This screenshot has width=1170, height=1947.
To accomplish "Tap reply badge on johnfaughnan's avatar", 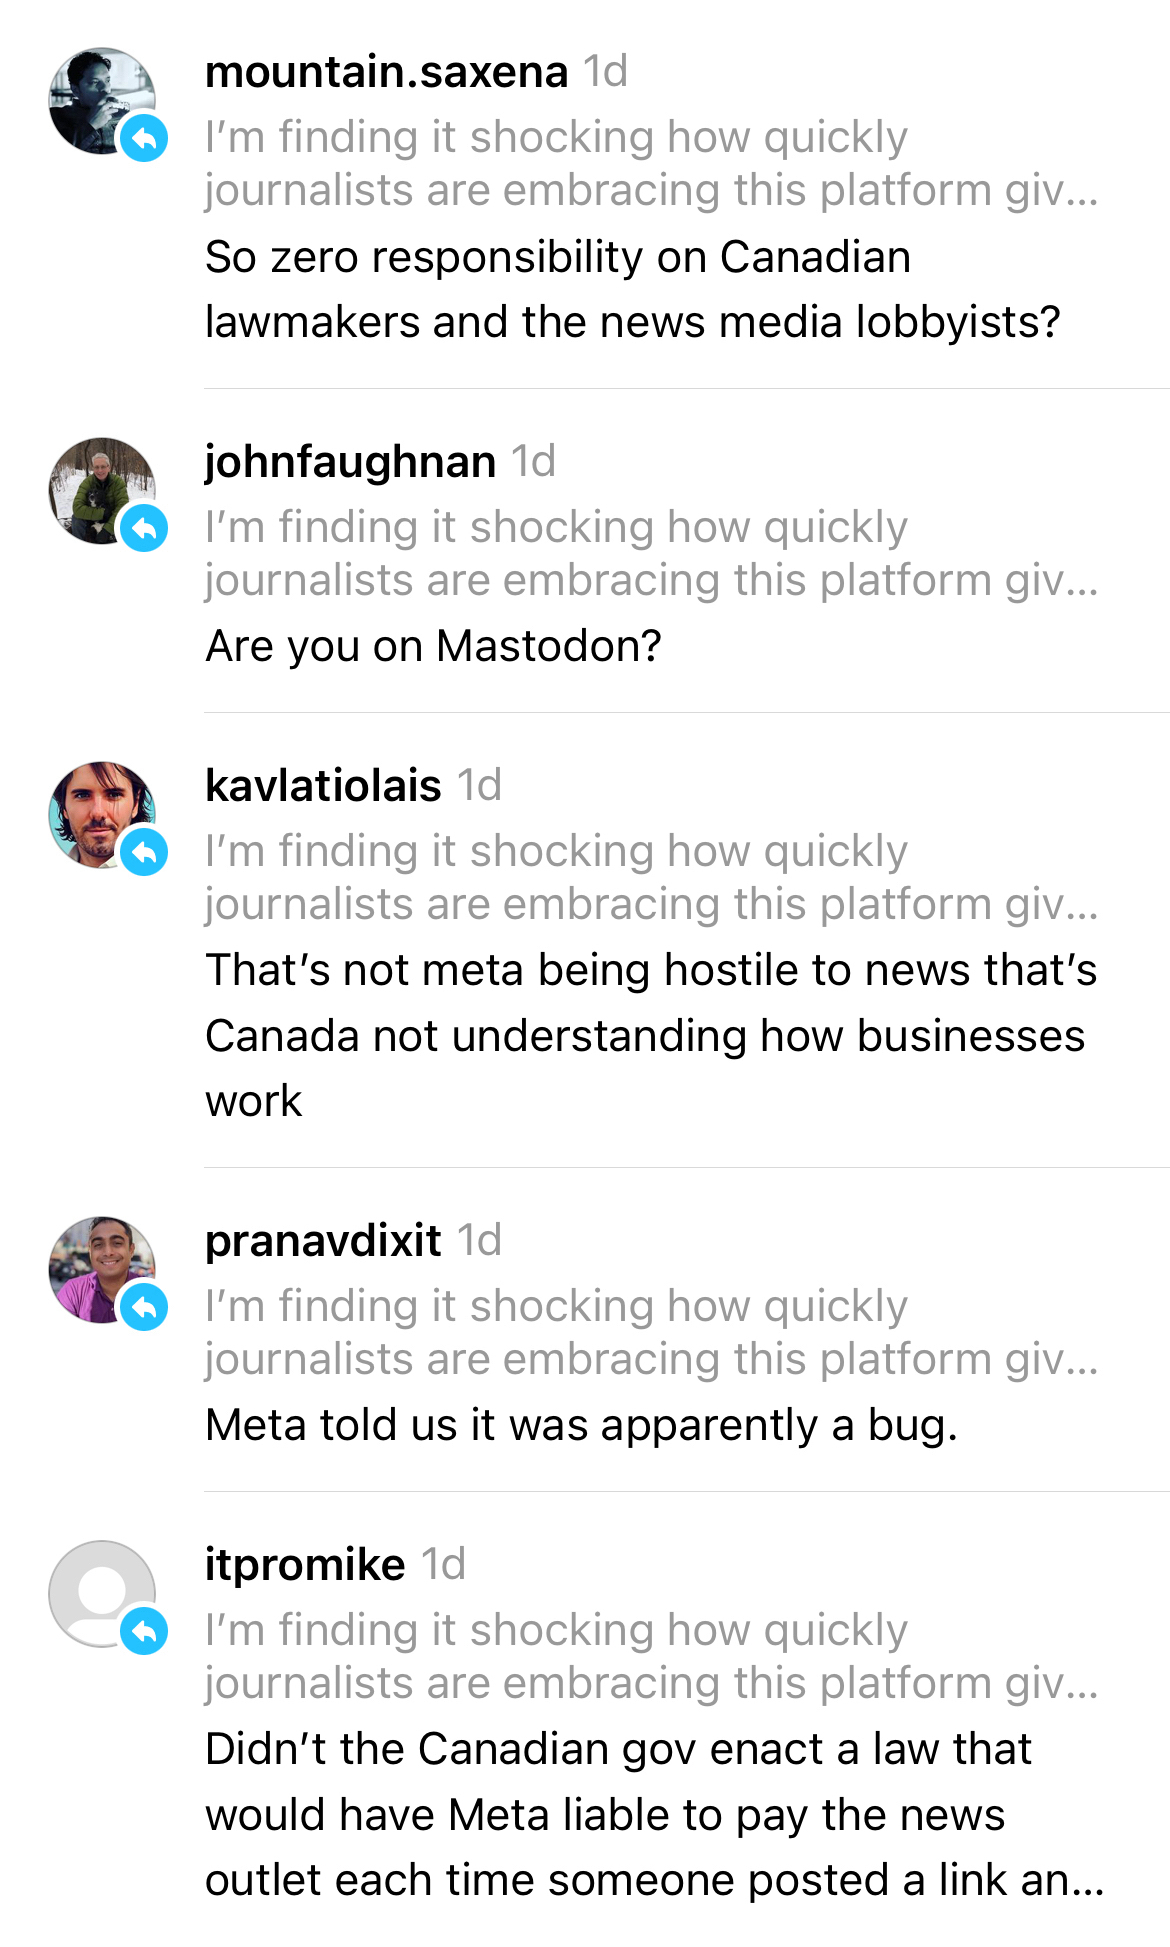I will pyautogui.click(x=145, y=528).
